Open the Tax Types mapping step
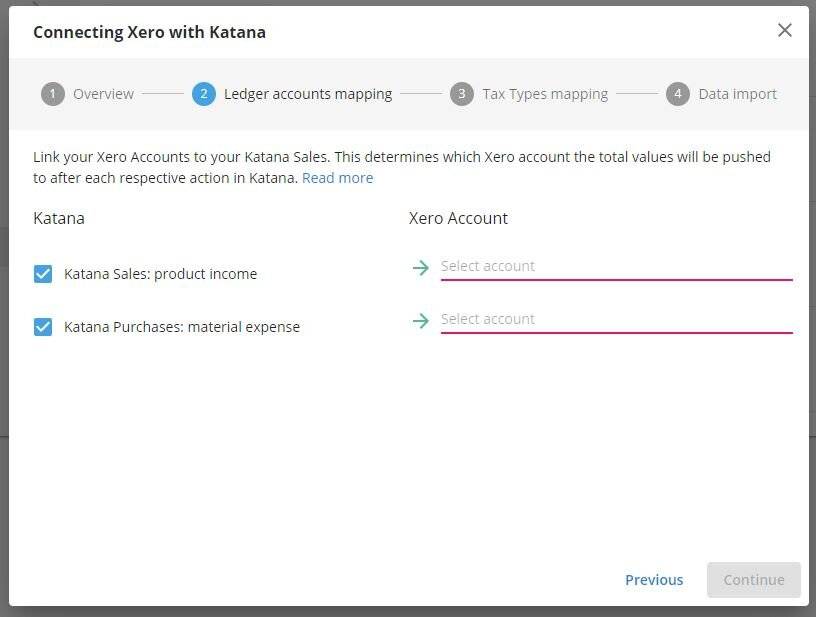The height and width of the screenshot is (617, 816). click(x=529, y=94)
